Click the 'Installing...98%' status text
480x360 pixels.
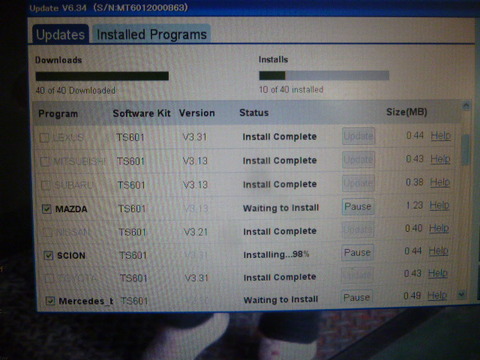(276, 255)
